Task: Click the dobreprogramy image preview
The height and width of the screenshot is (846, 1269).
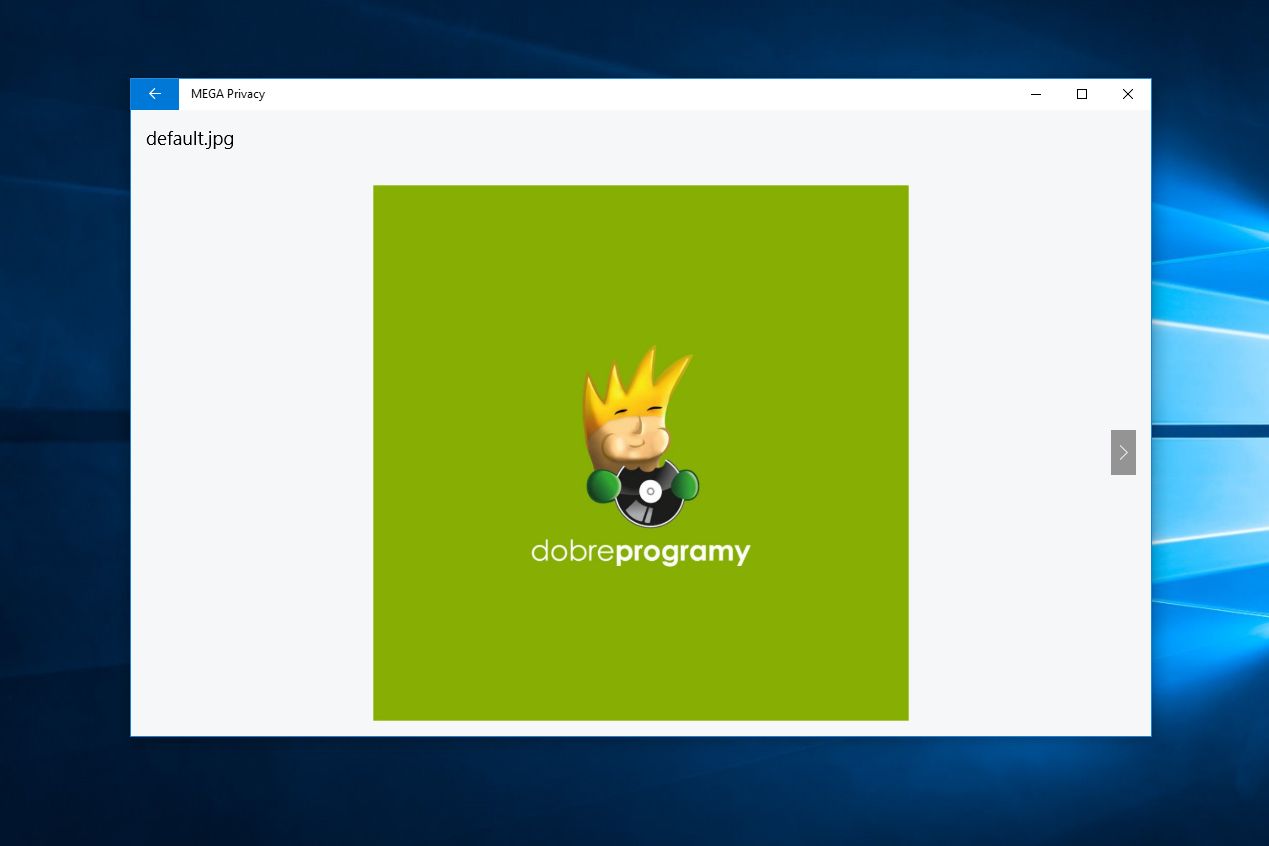Action: [x=641, y=452]
